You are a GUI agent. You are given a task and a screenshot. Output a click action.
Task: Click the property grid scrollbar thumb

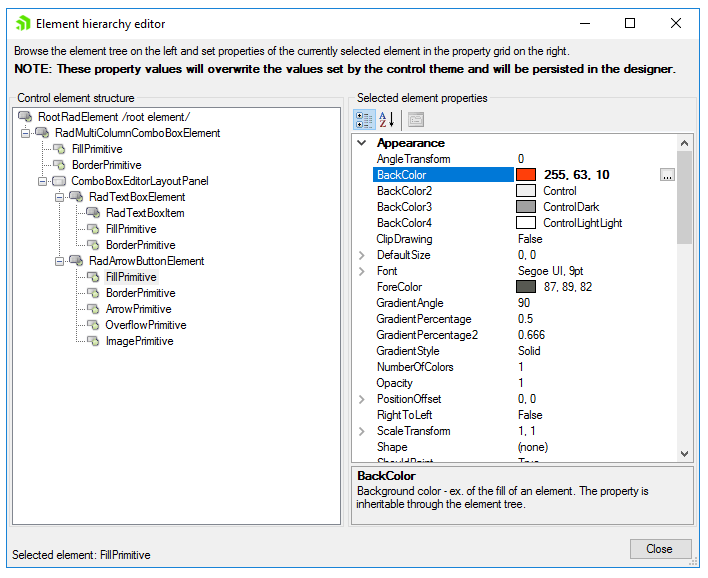click(x=684, y=197)
